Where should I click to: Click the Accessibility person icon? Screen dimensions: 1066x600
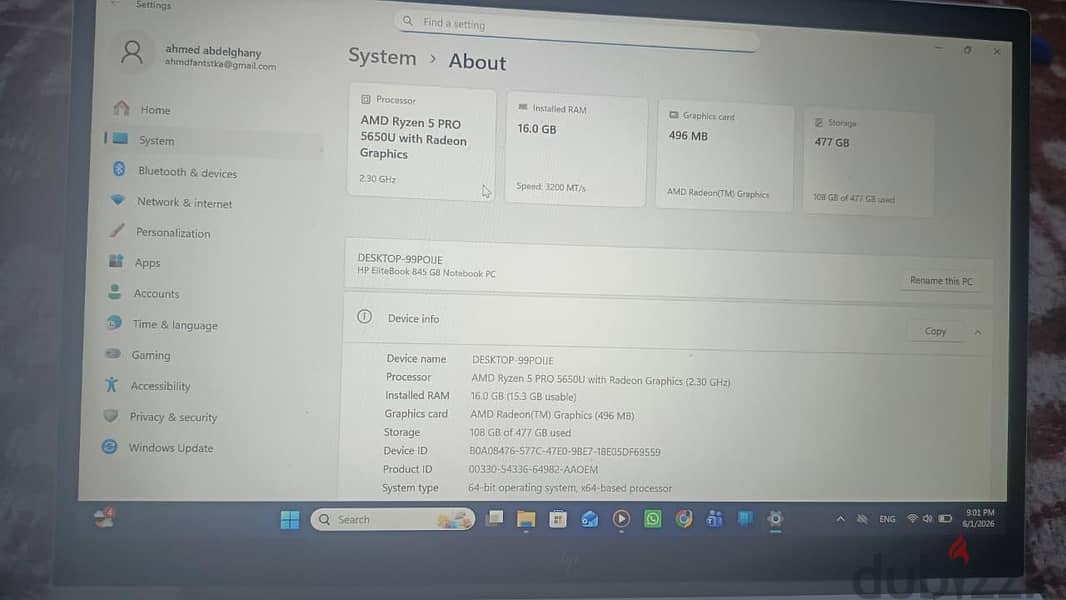pyautogui.click(x=111, y=385)
